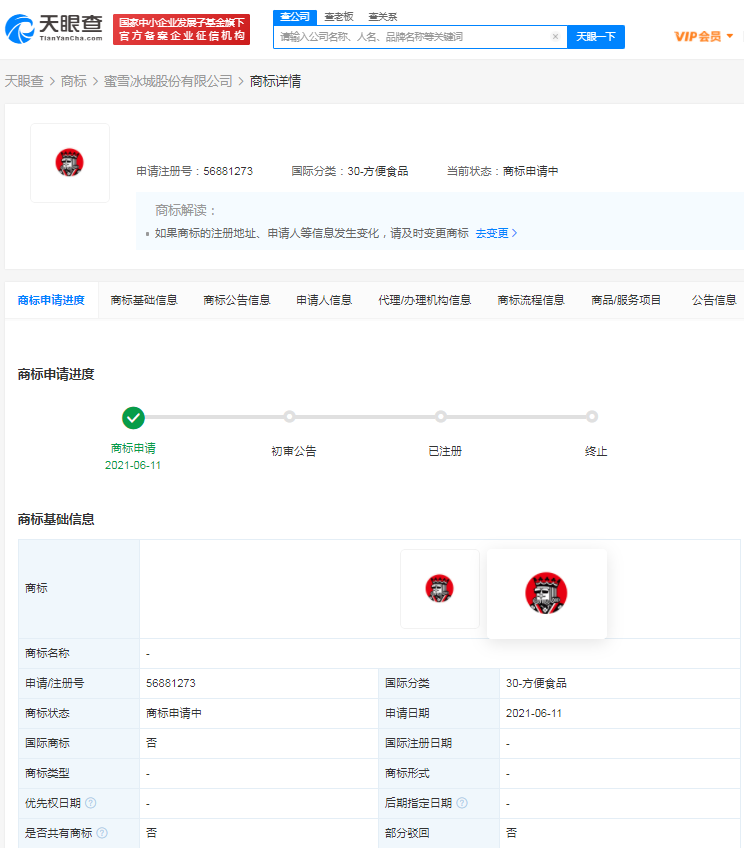The height and width of the screenshot is (848, 744).
Task: Open the enlarged trademark image preview
Action: [x=546, y=593]
